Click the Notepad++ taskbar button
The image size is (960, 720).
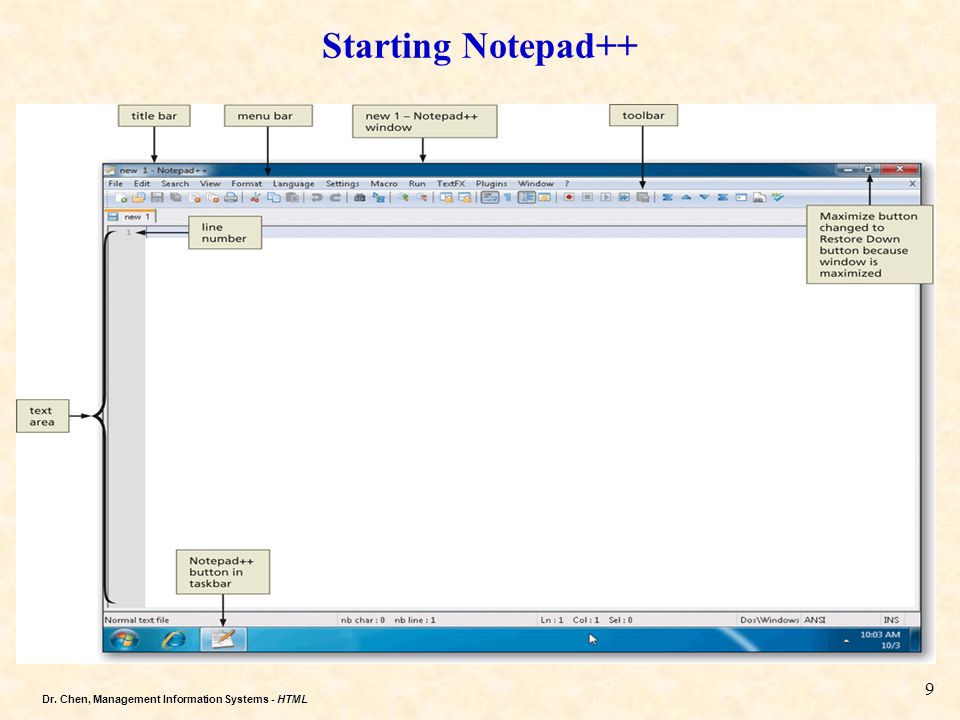pyautogui.click(x=223, y=639)
